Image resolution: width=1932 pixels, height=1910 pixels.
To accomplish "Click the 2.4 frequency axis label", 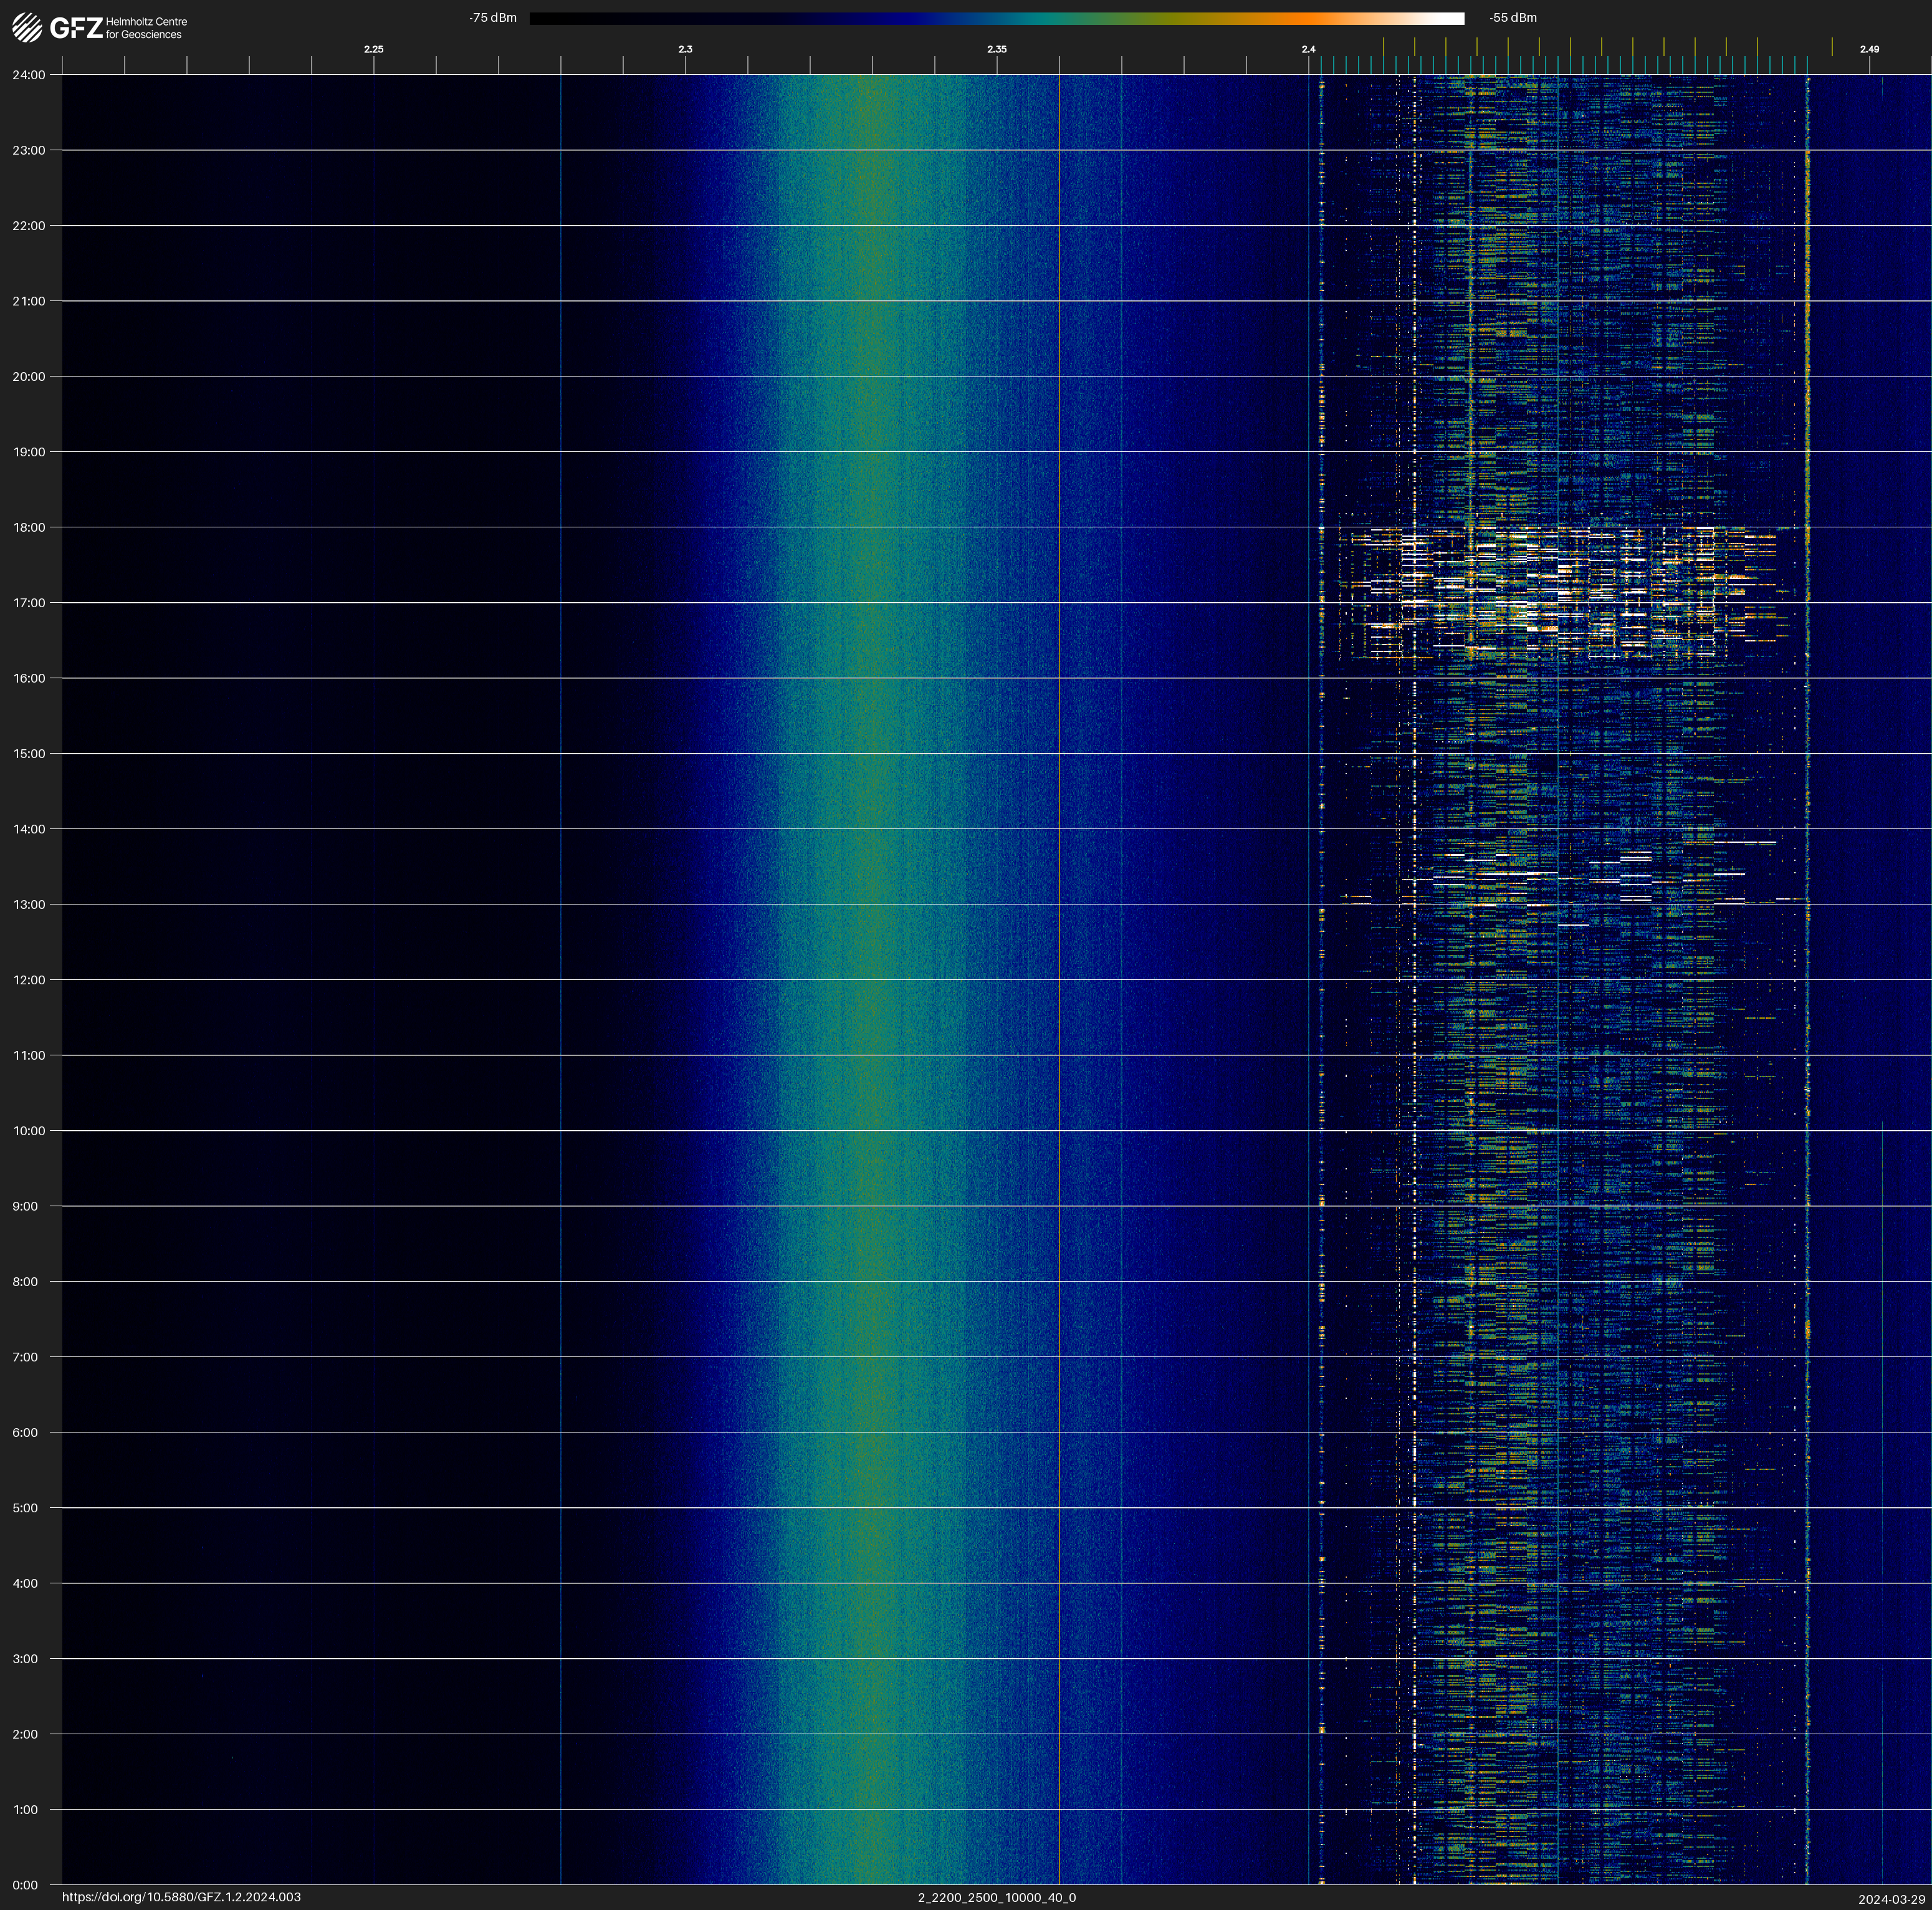I will [1308, 49].
